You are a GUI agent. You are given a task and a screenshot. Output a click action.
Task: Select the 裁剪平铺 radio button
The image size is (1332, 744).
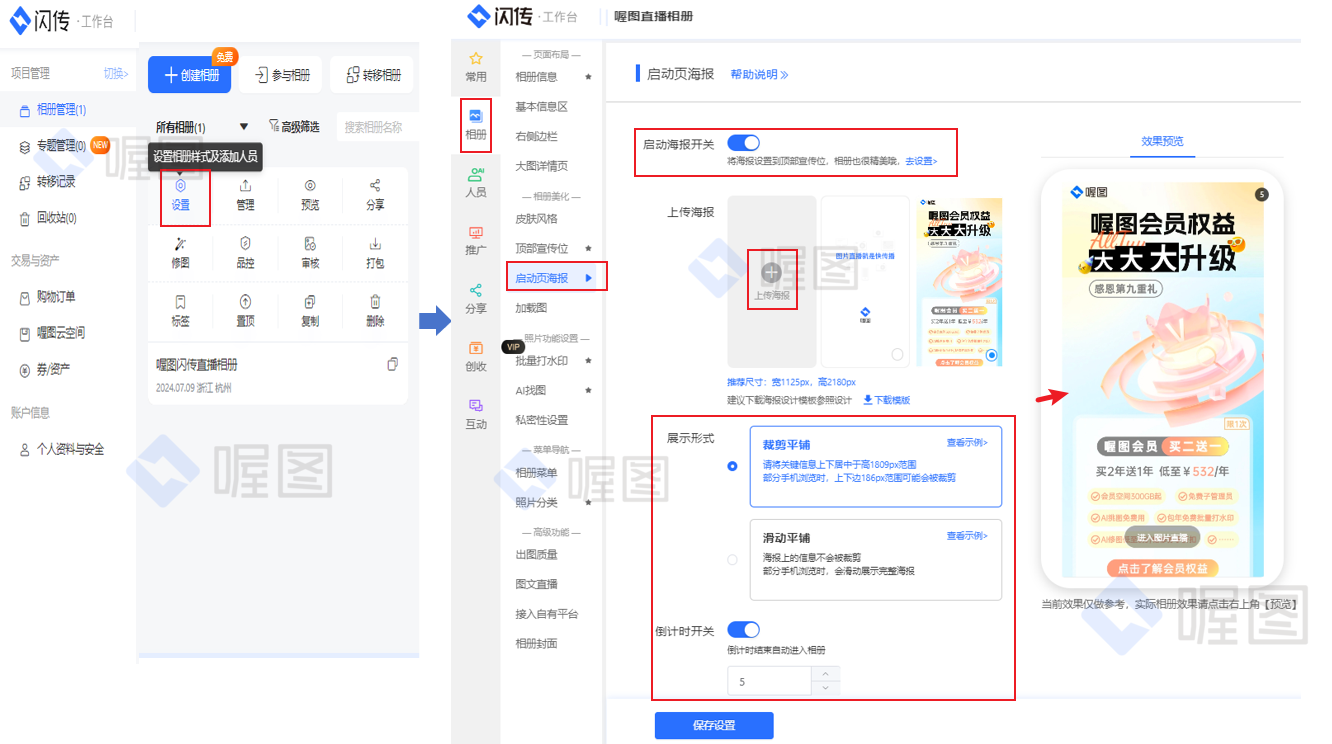point(733,466)
